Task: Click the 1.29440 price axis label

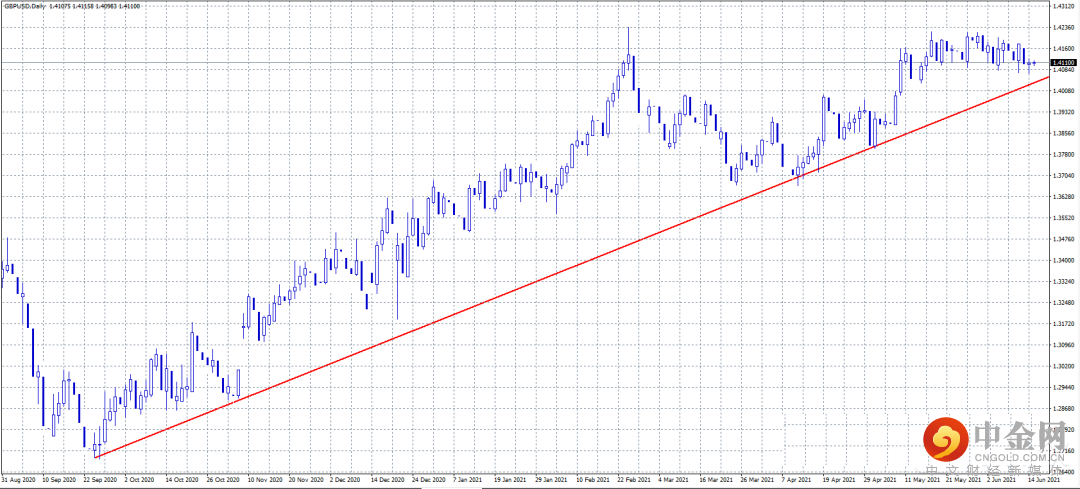Action: (x=1063, y=388)
